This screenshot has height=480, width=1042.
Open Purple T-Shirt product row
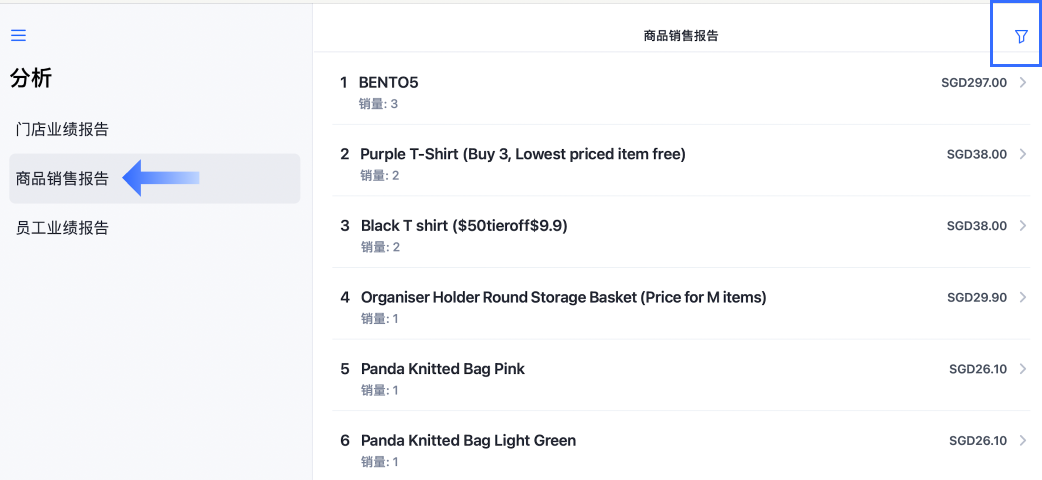(x=680, y=160)
